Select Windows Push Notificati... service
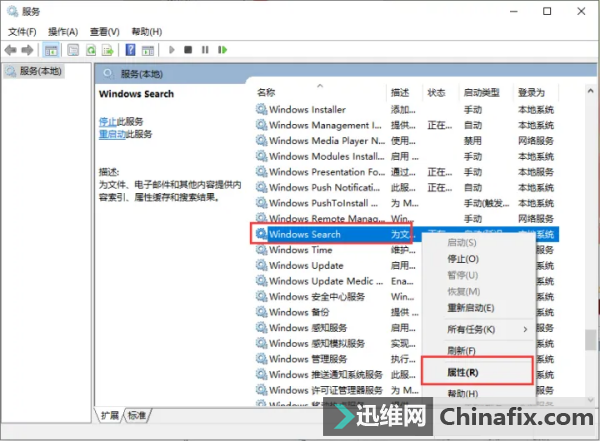This screenshot has width=600, height=441. point(405,188)
